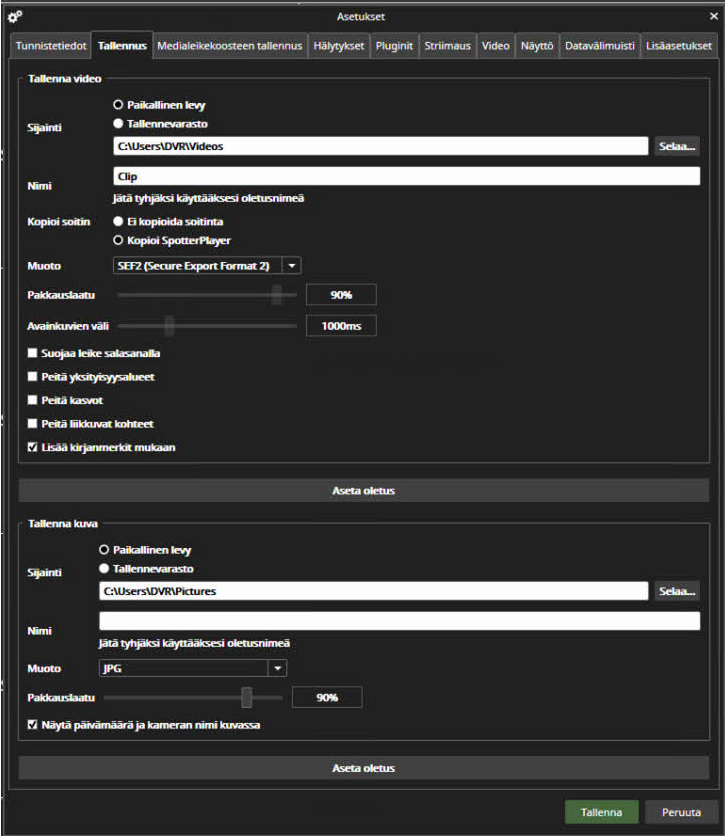
Task: Expand the JPG image format dropdown
Action: coord(277,668)
